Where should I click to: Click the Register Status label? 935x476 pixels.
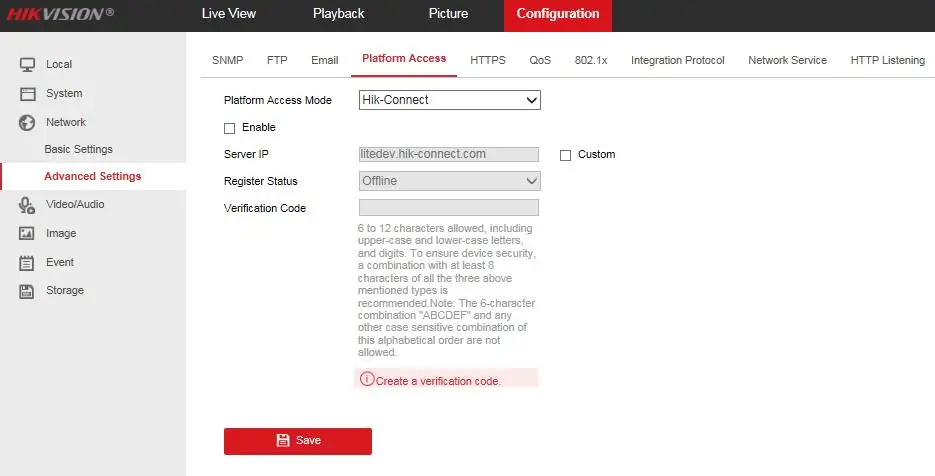261,181
